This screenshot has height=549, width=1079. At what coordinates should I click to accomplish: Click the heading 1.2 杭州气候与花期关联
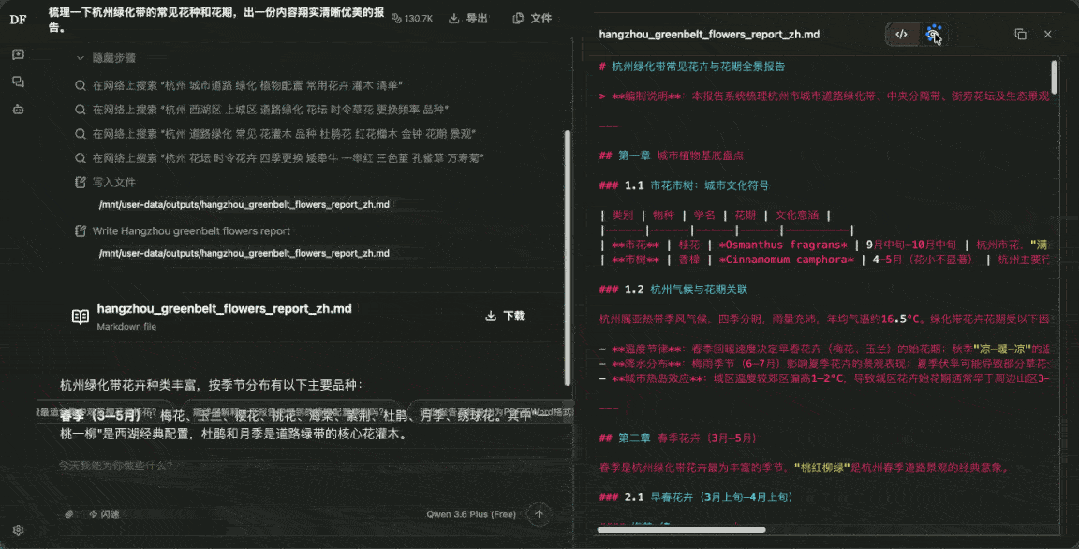(672, 289)
